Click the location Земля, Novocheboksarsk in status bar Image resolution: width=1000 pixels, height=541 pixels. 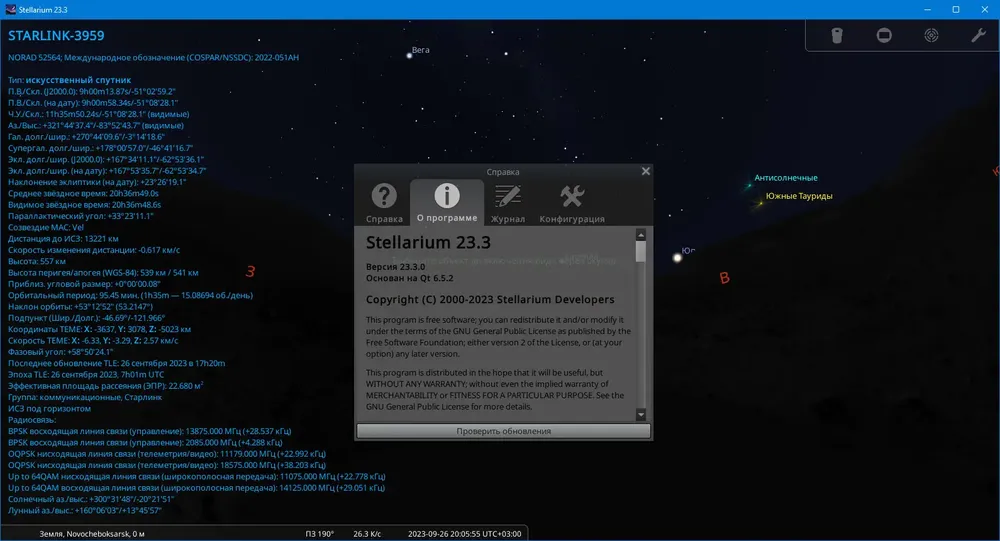pyautogui.click(x=92, y=534)
